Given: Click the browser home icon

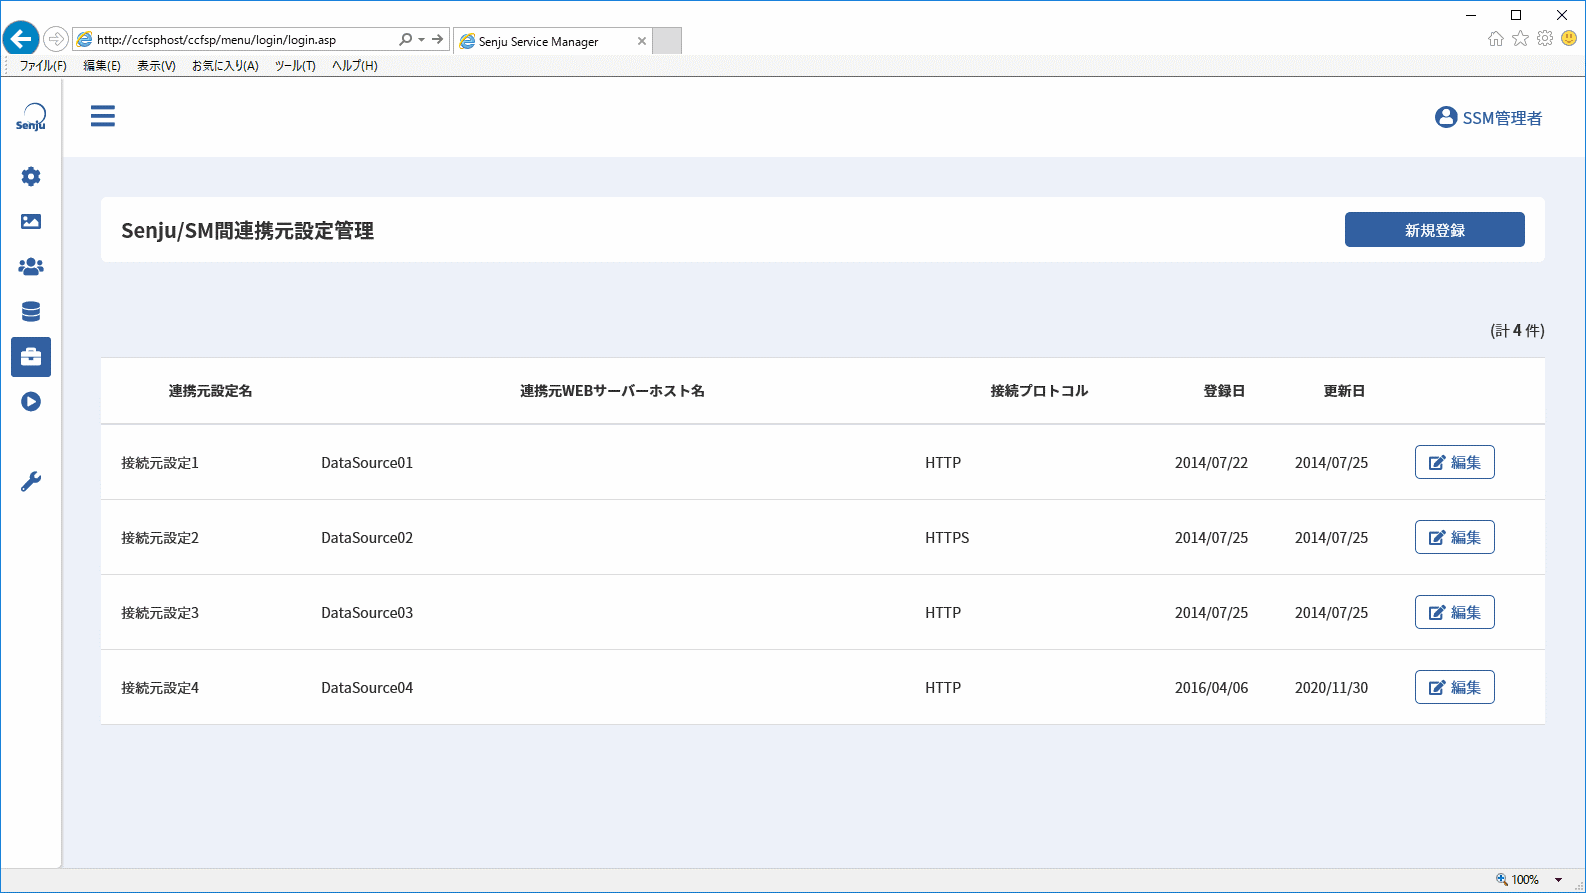Looking at the screenshot, I should click(x=1496, y=39).
